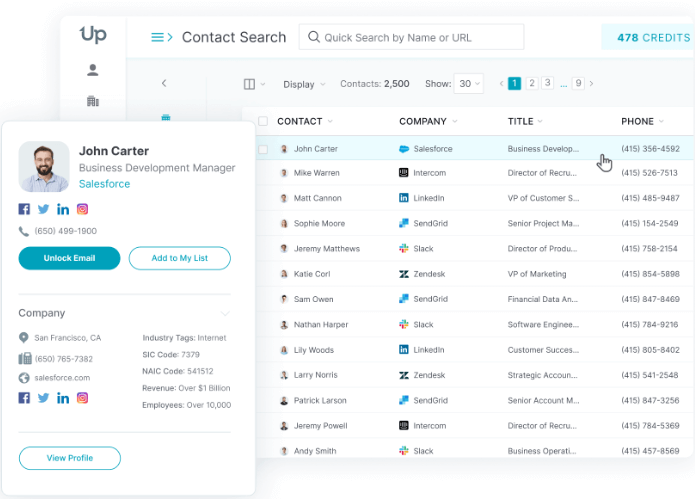Click the salesforce.com website text
Image resolution: width=695 pixels, height=499 pixels.
tap(62, 378)
